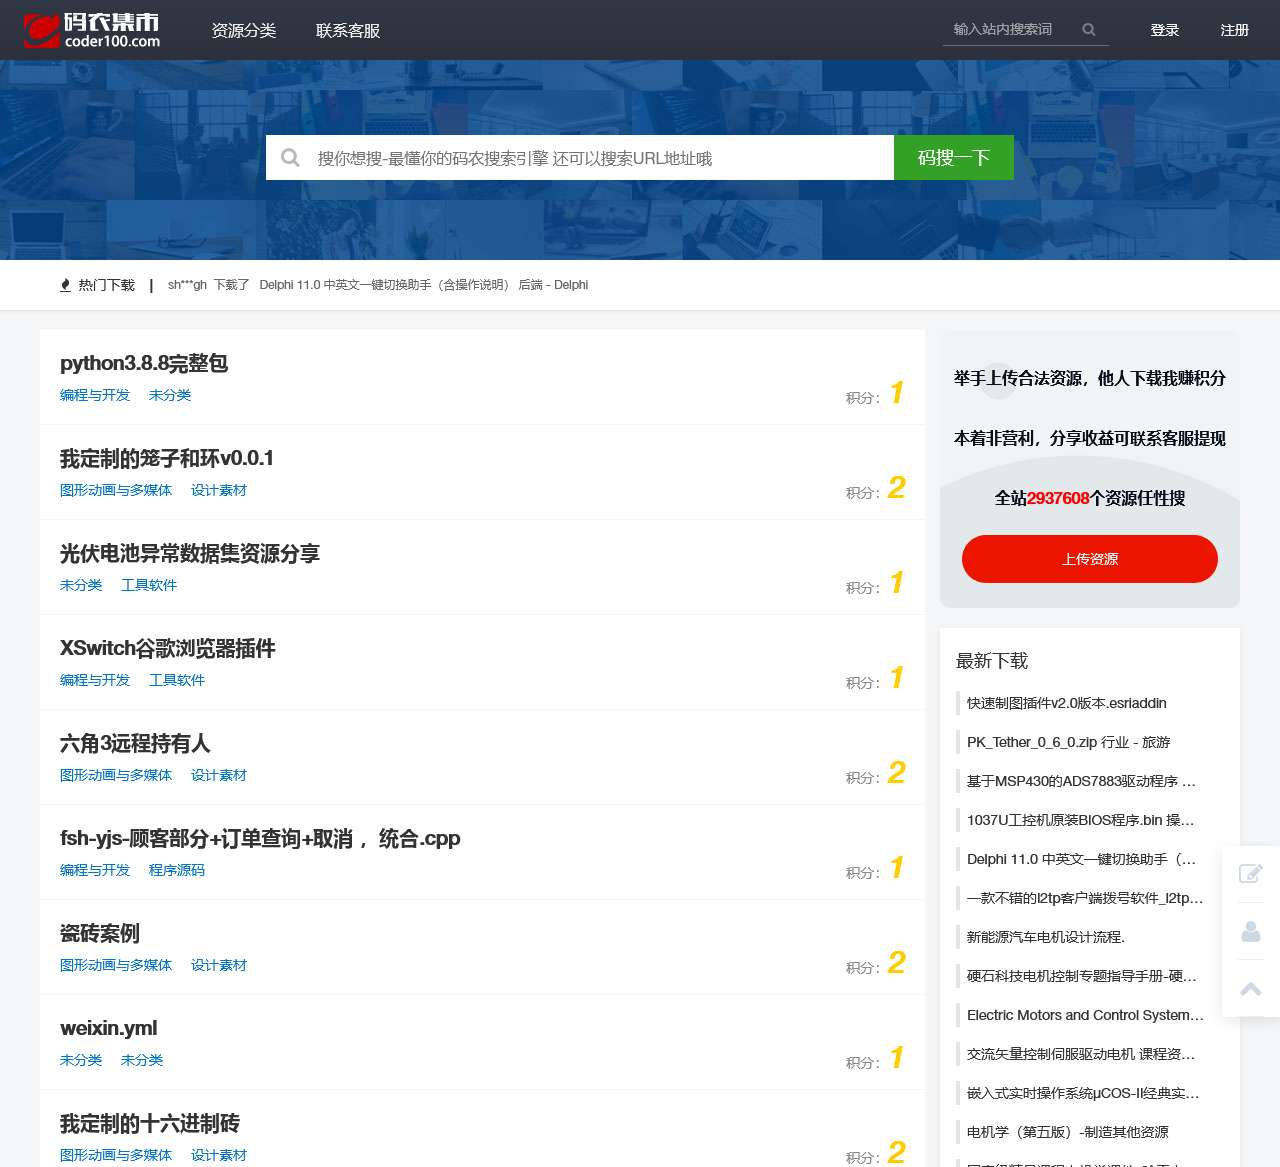The height and width of the screenshot is (1167, 1280).
Task: Click the coder100.com site logo
Action: click(x=91, y=30)
